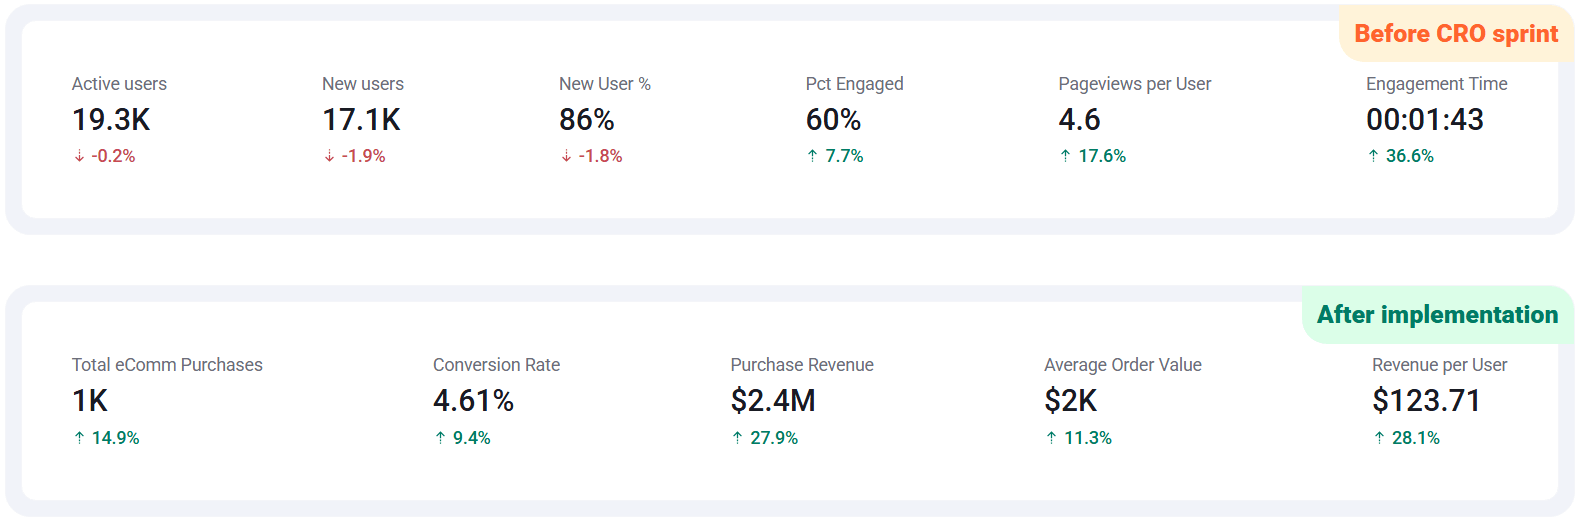Click the 1K purchases value
Screen dimensions: 1580x521
[90, 401]
